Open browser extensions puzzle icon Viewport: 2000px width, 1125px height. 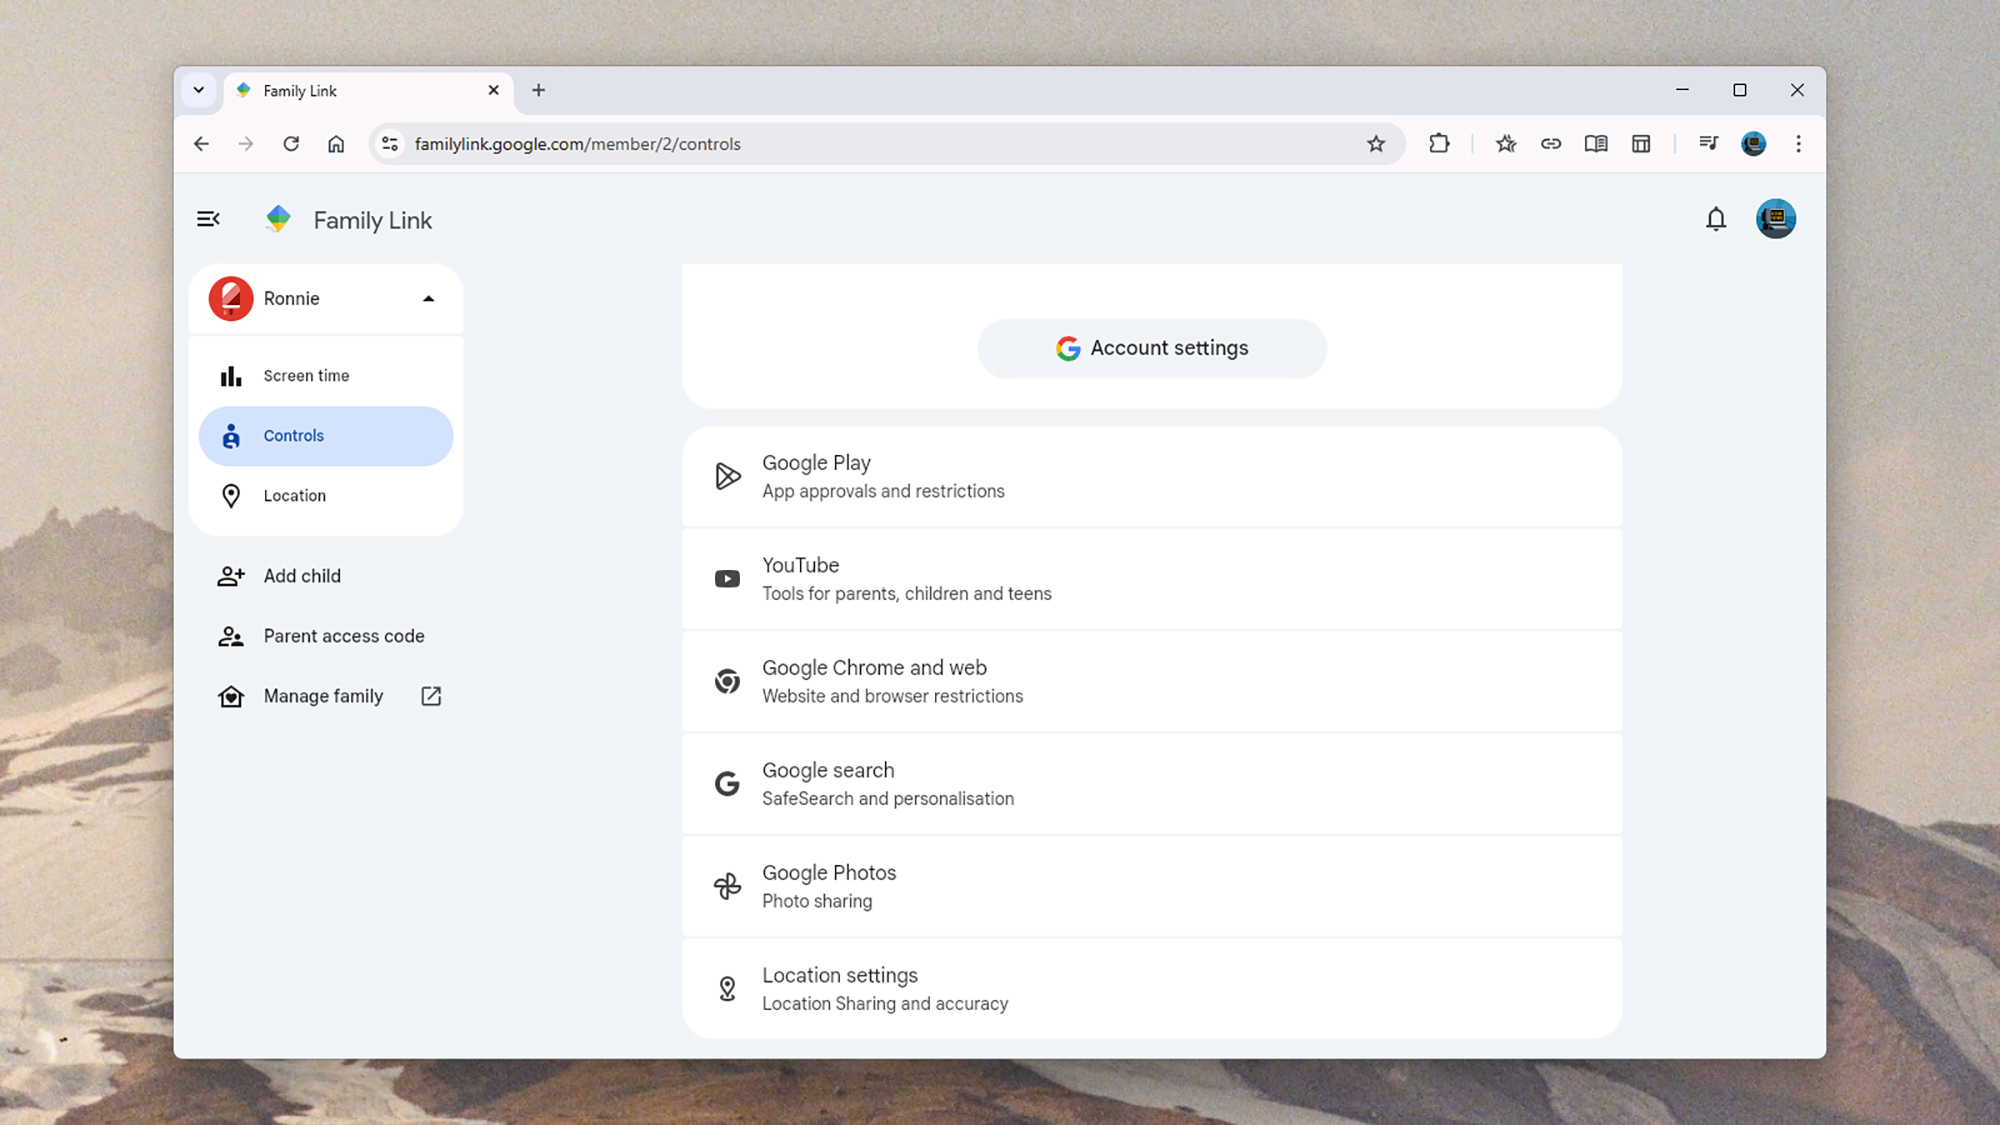tap(1439, 144)
